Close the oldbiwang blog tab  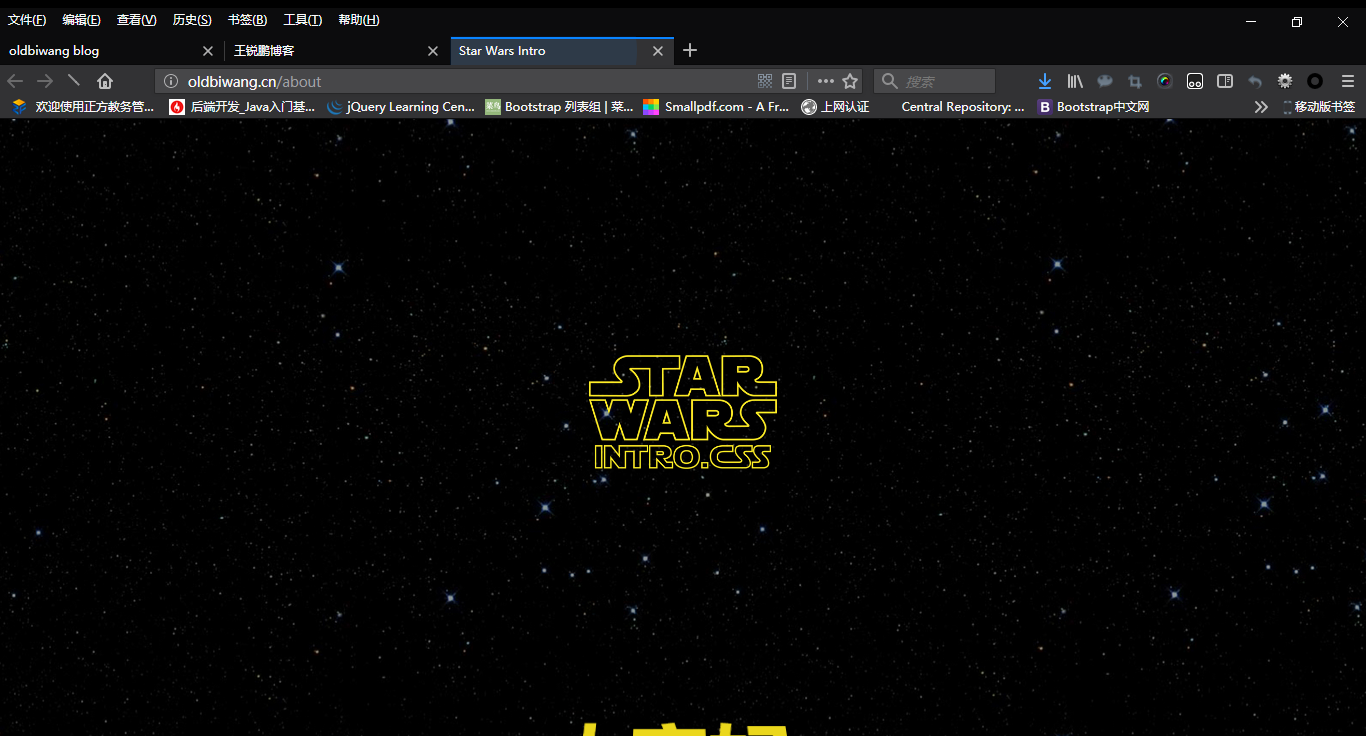pos(208,51)
